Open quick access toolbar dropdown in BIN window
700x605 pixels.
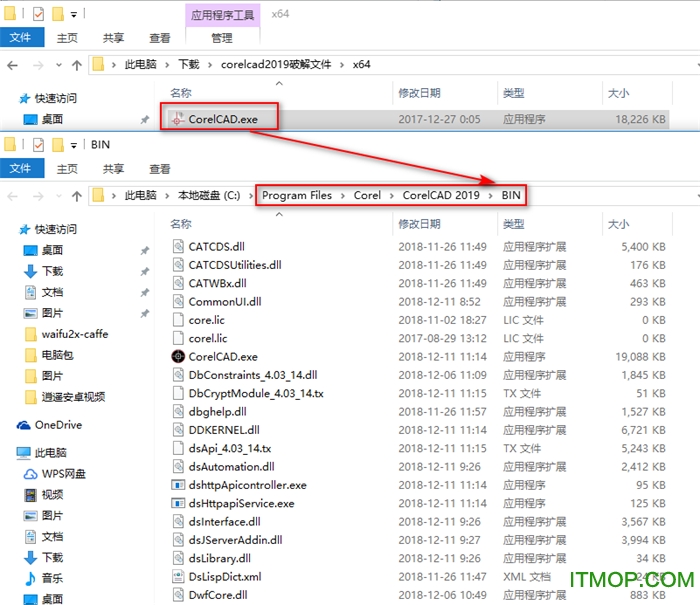tap(74, 145)
